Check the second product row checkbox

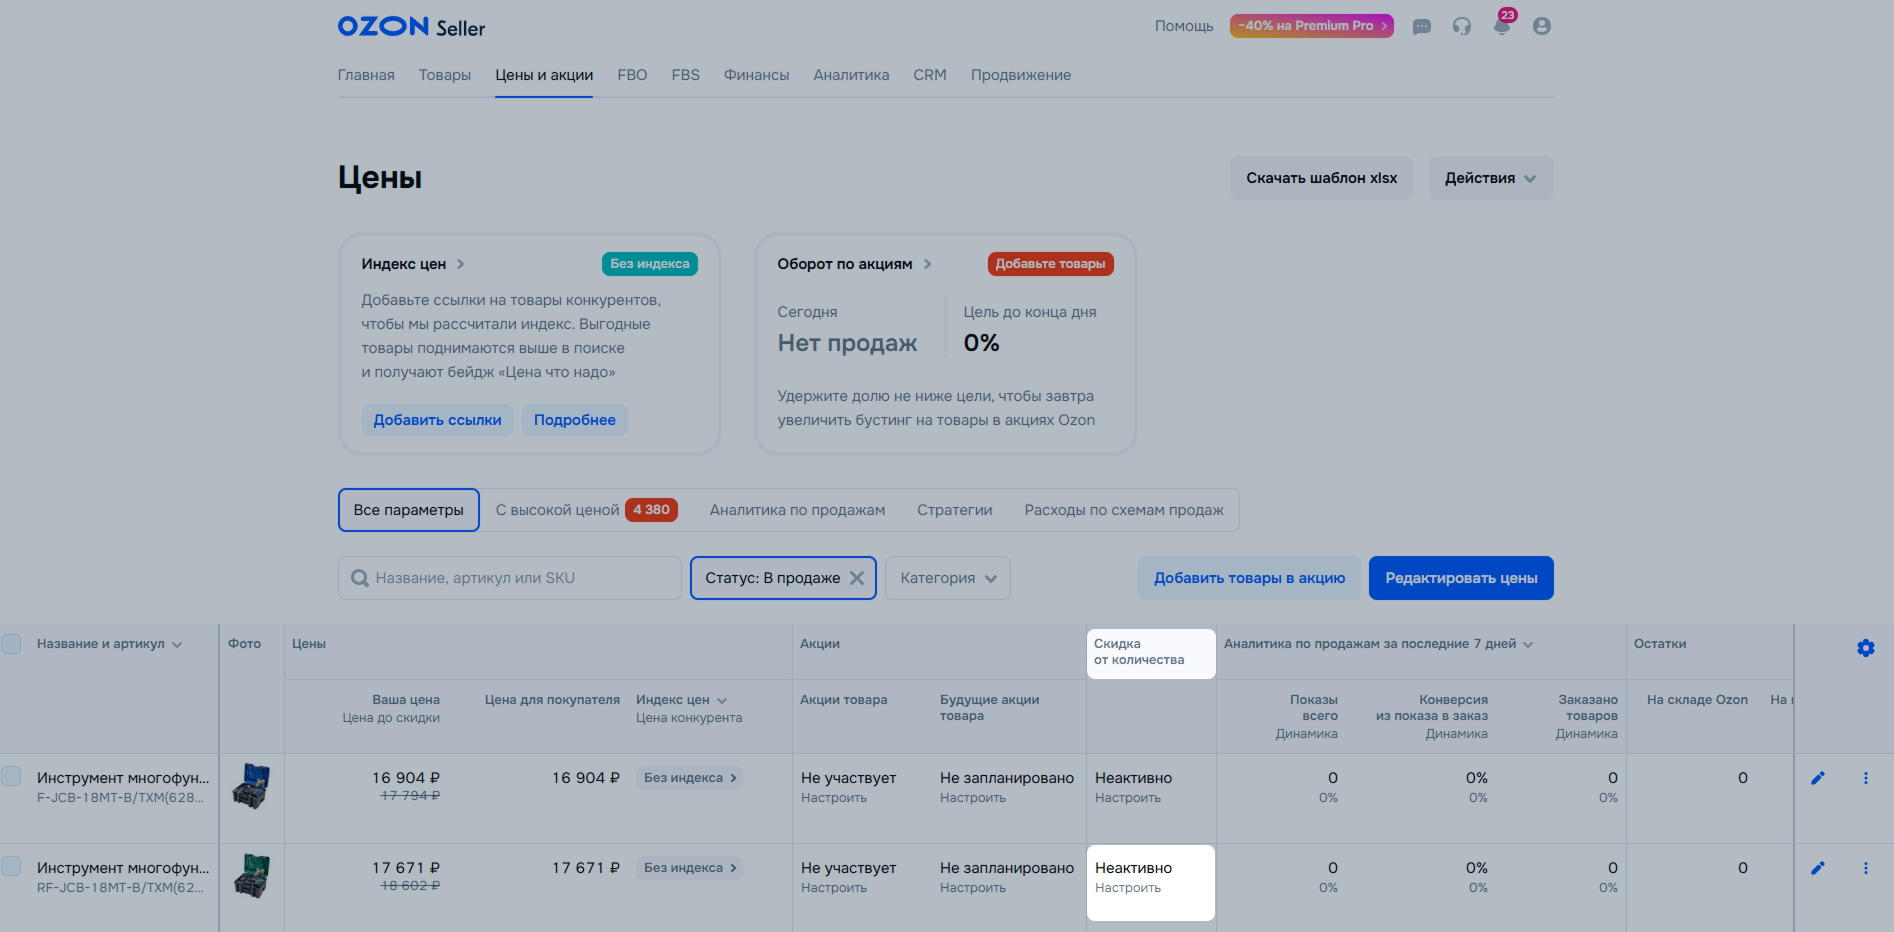pyautogui.click(x=12, y=866)
